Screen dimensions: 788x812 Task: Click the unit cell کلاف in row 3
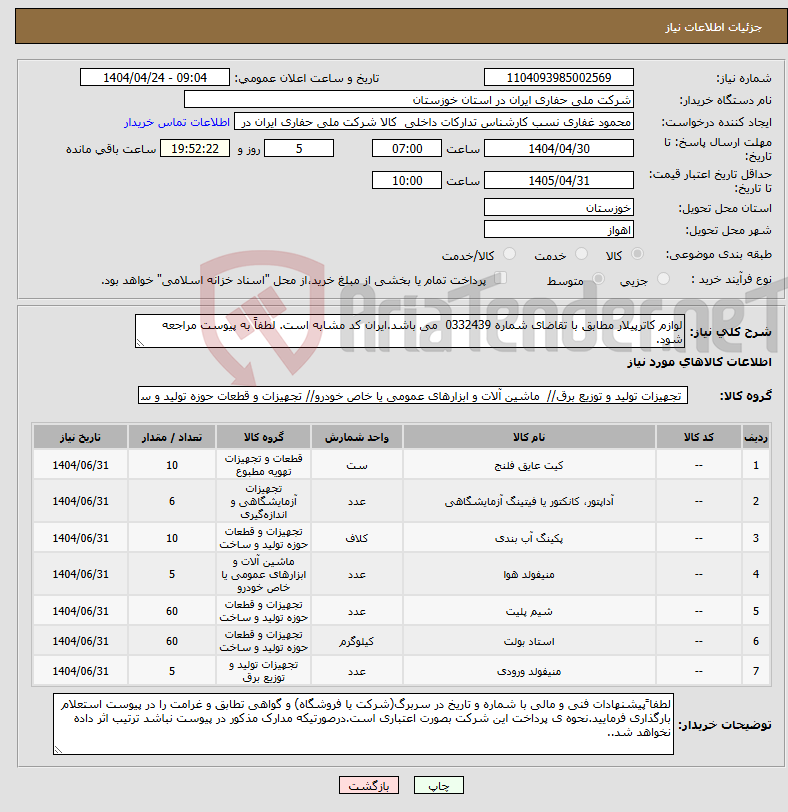[x=357, y=538]
